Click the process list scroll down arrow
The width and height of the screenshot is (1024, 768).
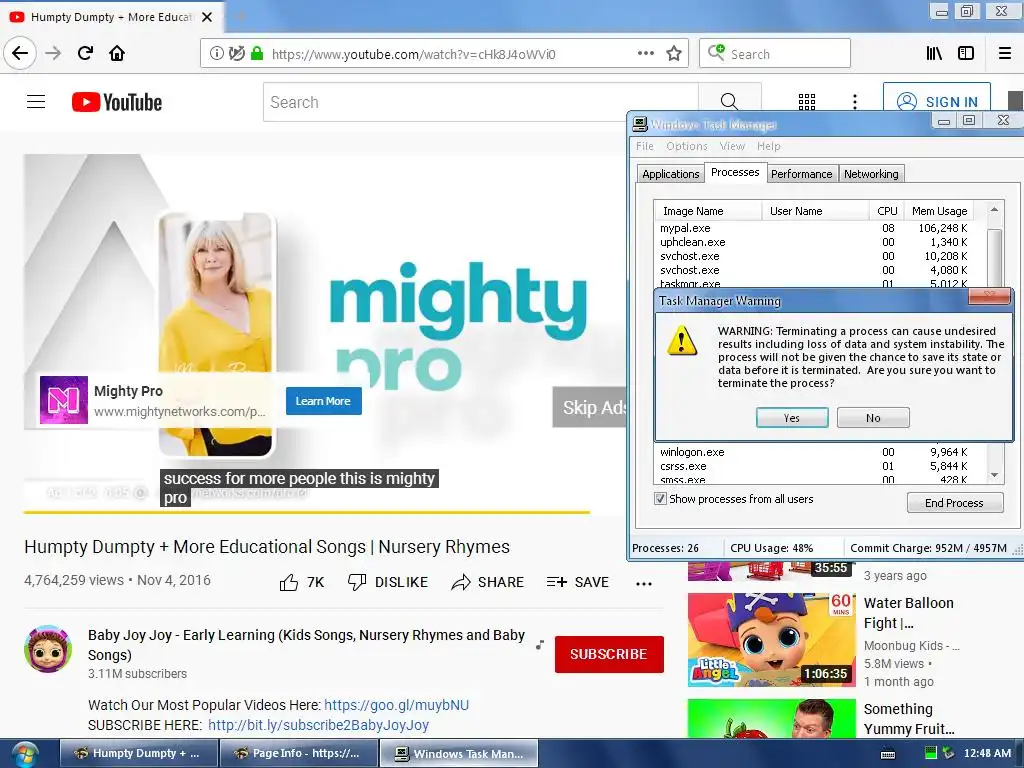click(x=995, y=475)
